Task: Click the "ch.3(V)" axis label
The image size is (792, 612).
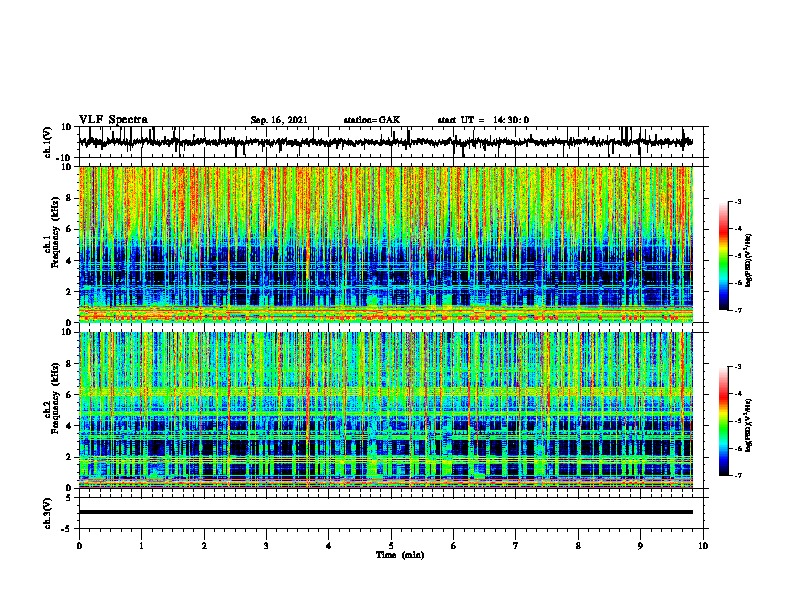Action: point(48,513)
